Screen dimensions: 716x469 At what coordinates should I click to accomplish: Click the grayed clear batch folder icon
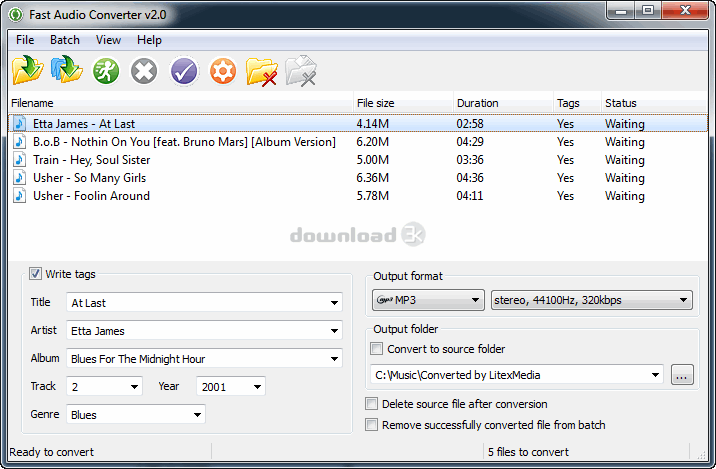301,71
